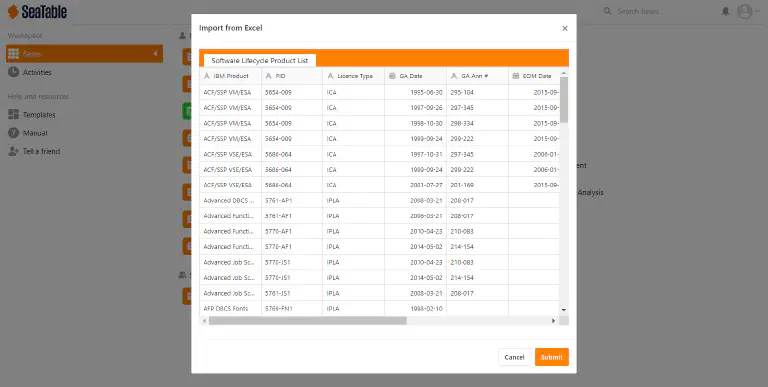Click the text type icon of GA Ann # column
768x387 pixels.
point(454,76)
